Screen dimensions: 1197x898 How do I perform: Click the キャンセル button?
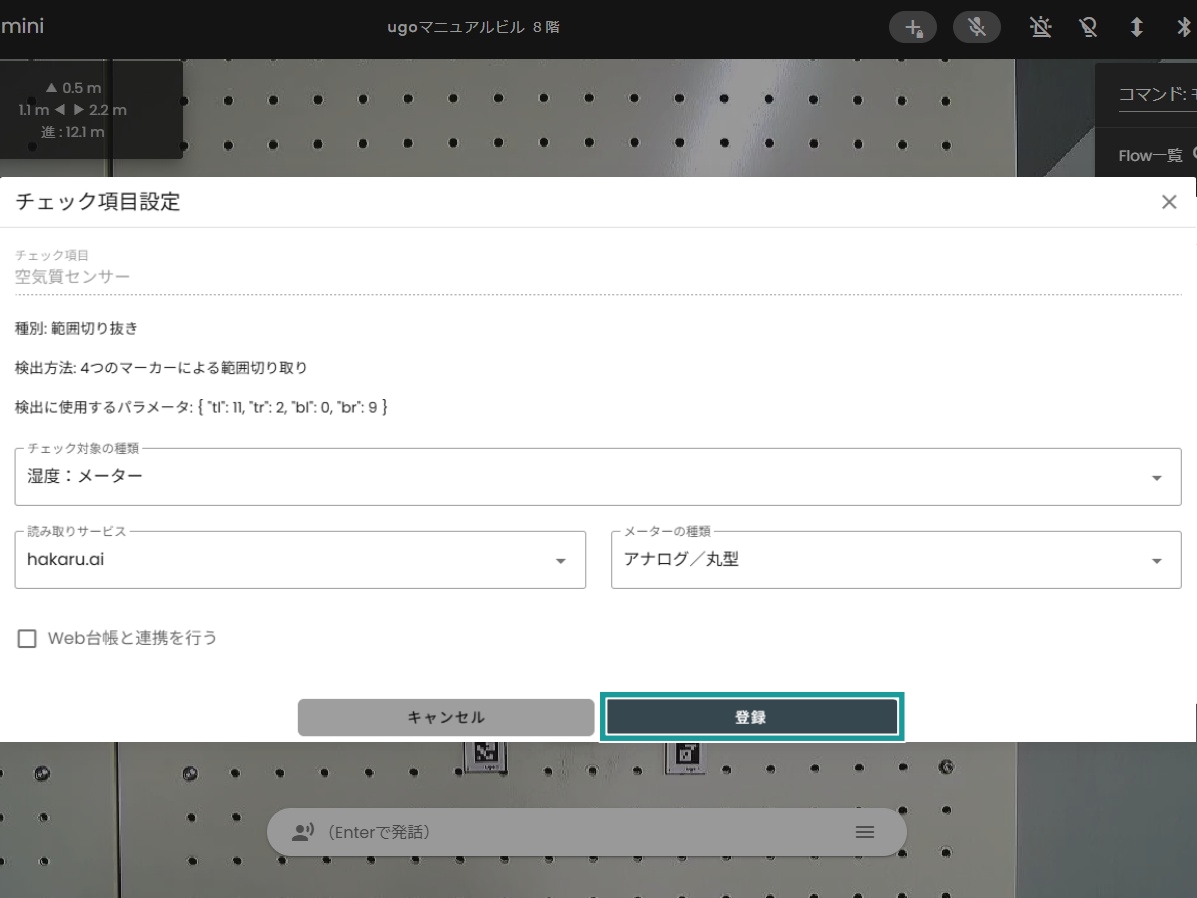pos(446,718)
